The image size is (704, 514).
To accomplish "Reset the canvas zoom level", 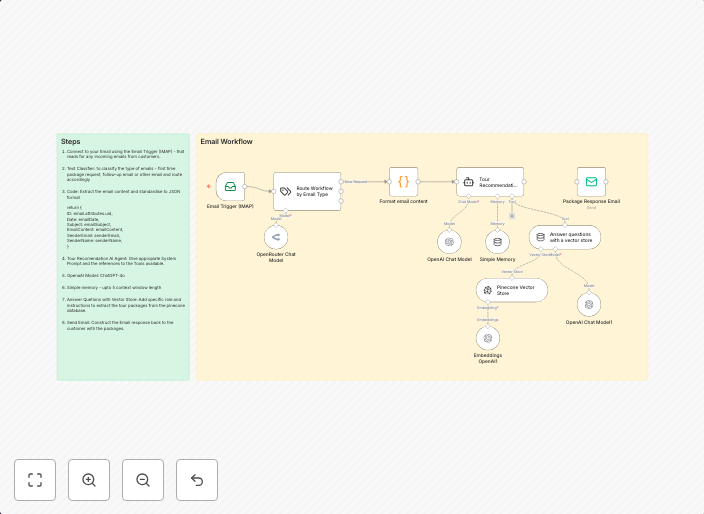I will point(197,480).
